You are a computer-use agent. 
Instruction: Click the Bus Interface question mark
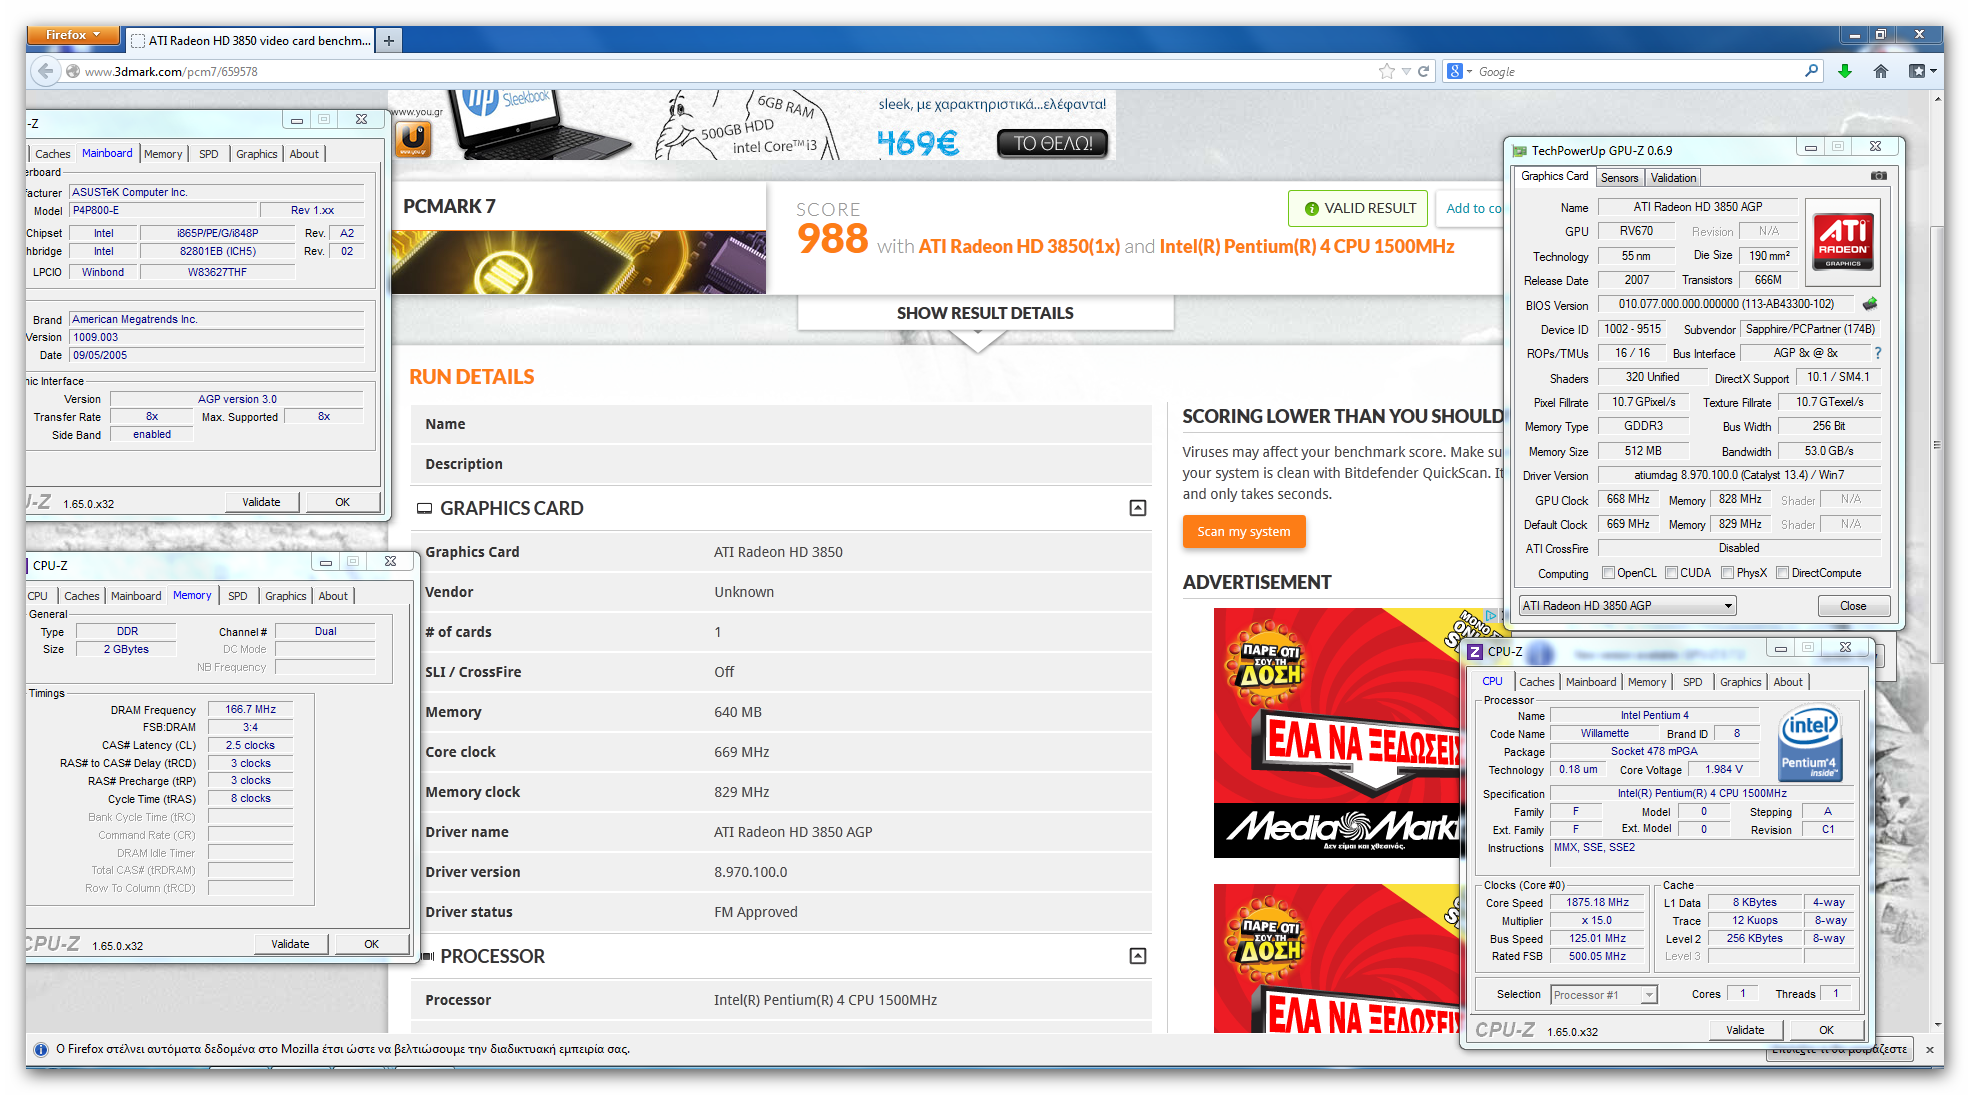1878,353
